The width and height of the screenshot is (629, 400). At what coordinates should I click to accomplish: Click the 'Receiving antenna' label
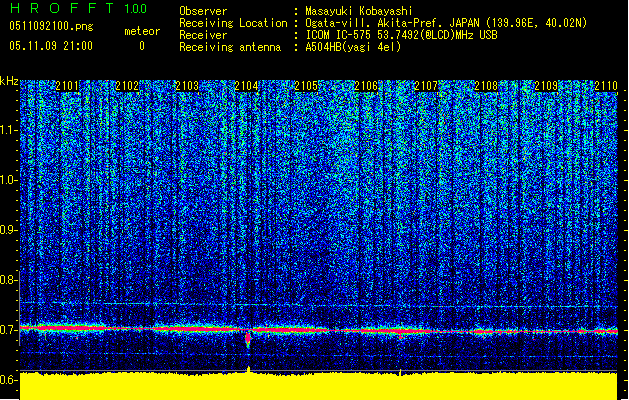(230, 47)
